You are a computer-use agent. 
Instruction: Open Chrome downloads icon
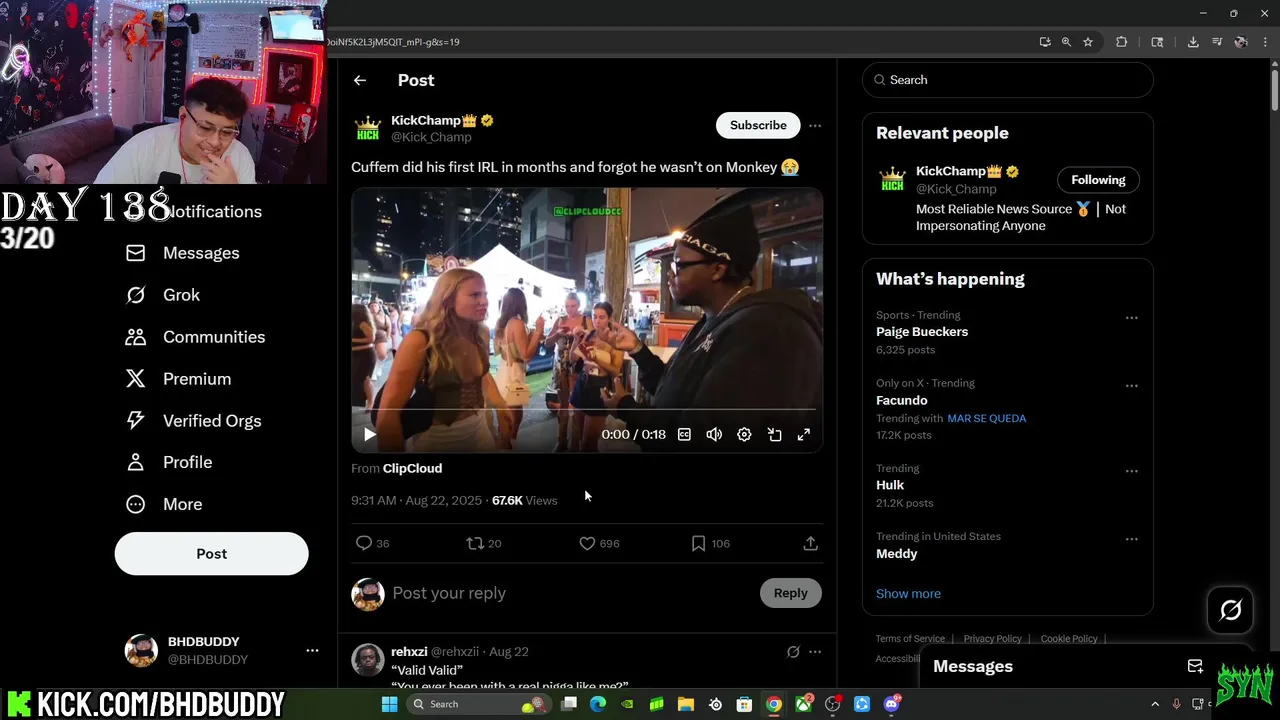coord(1193,42)
